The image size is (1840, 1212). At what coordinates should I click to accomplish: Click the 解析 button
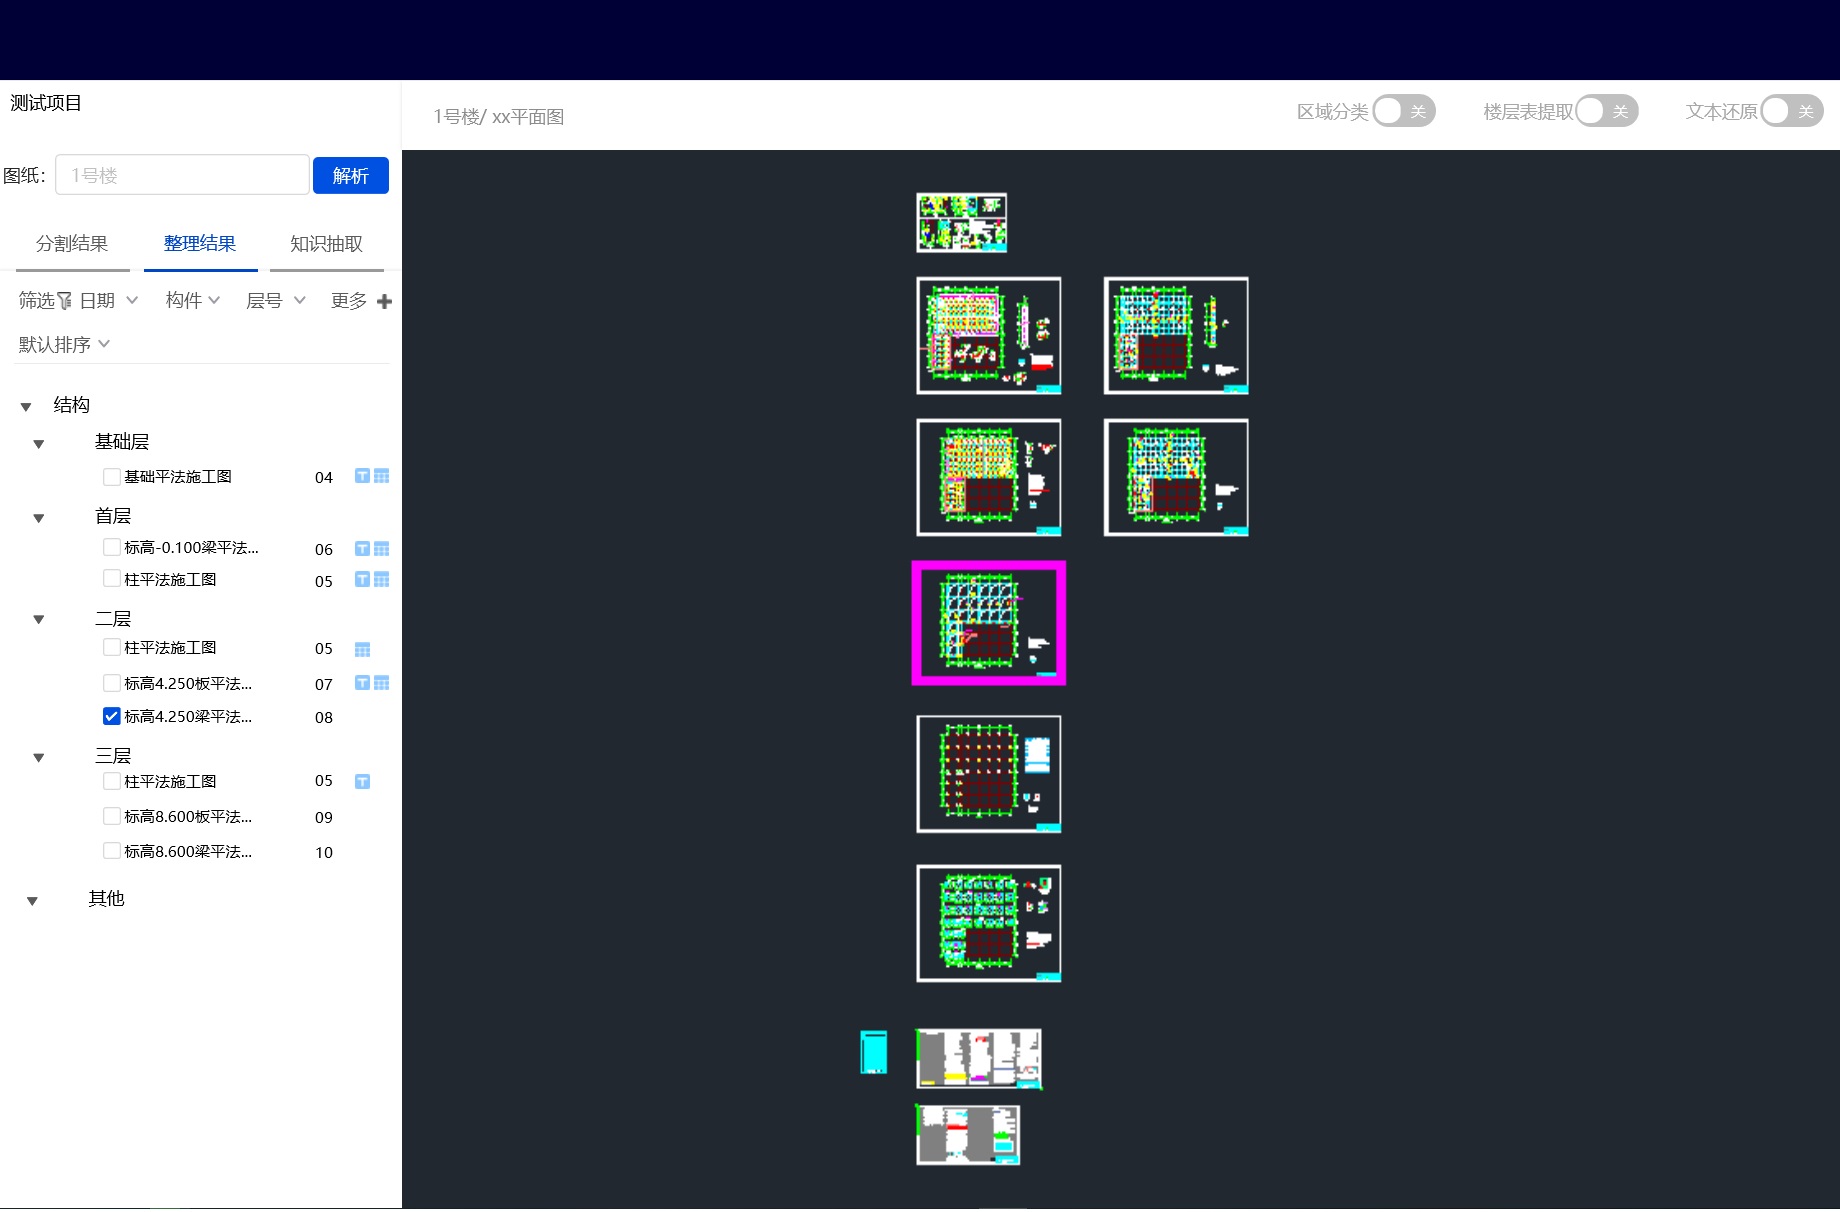(x=350, y=176)
